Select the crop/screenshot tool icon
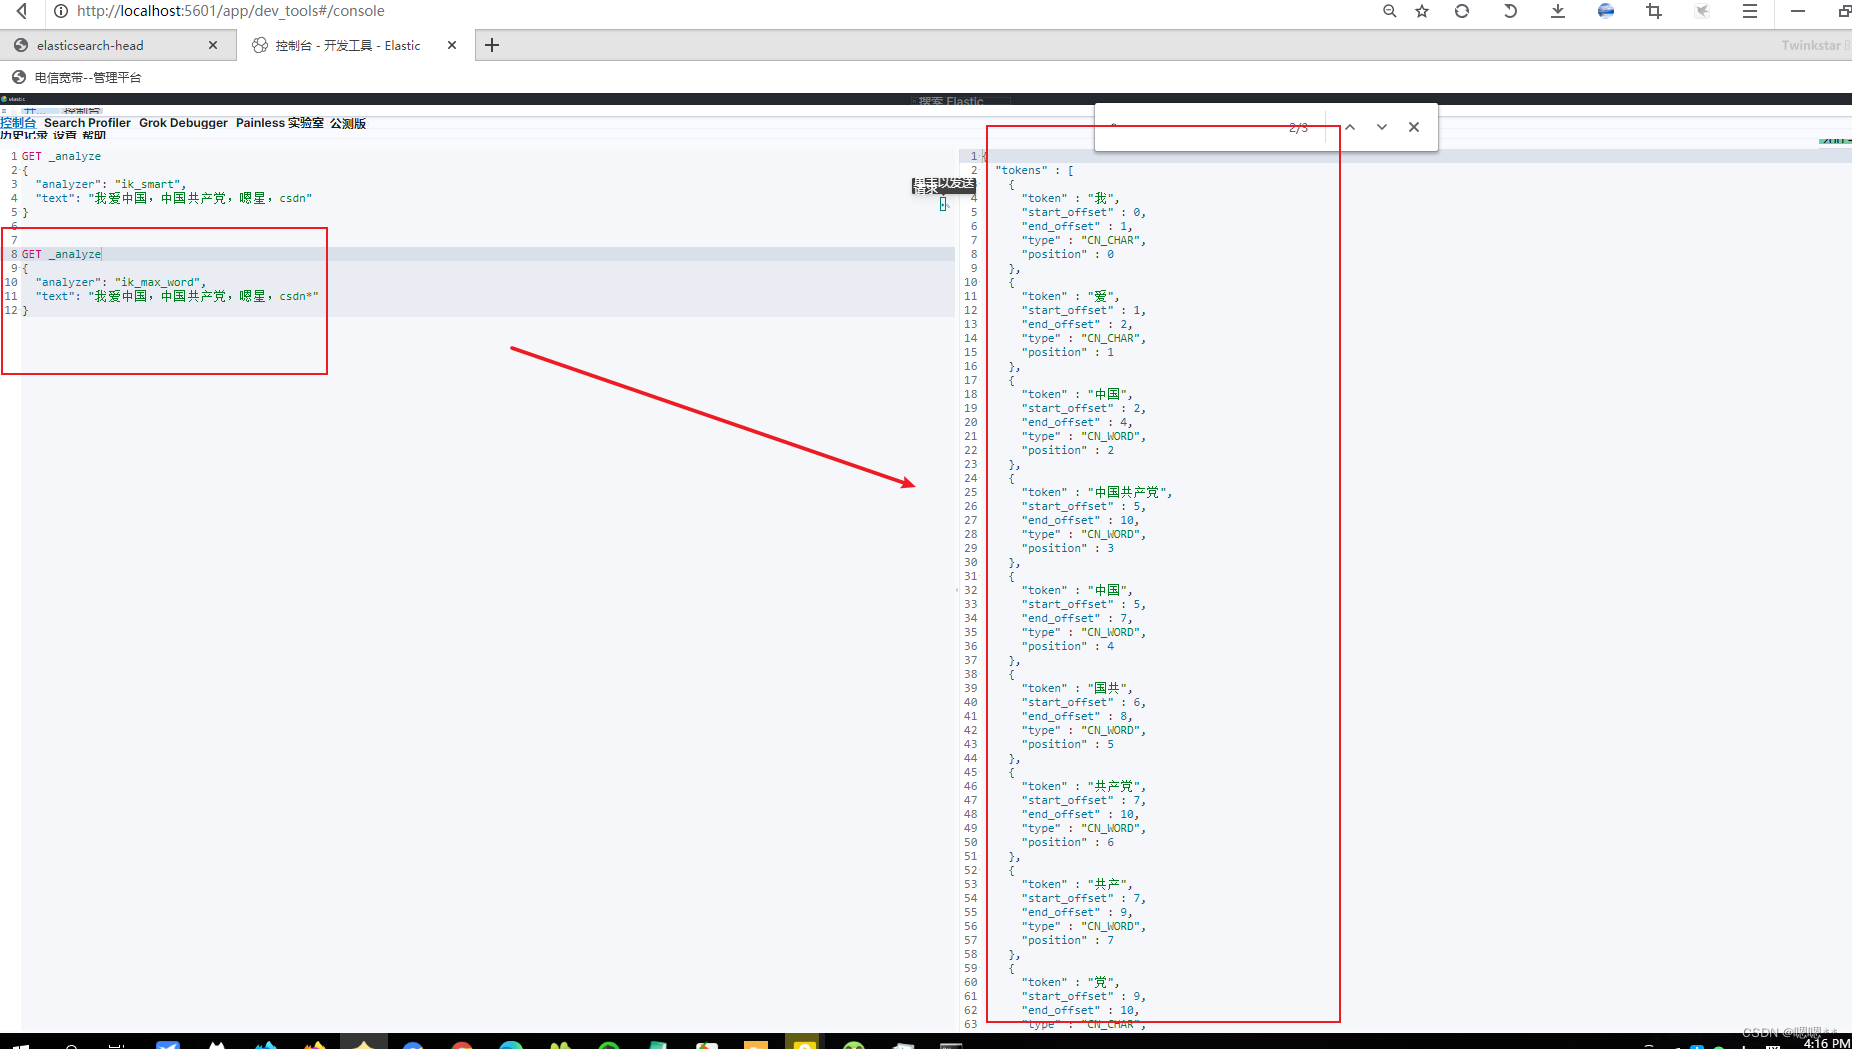The height and width of the screenshot is (1049, 1852). click(x=1654, y=11)
